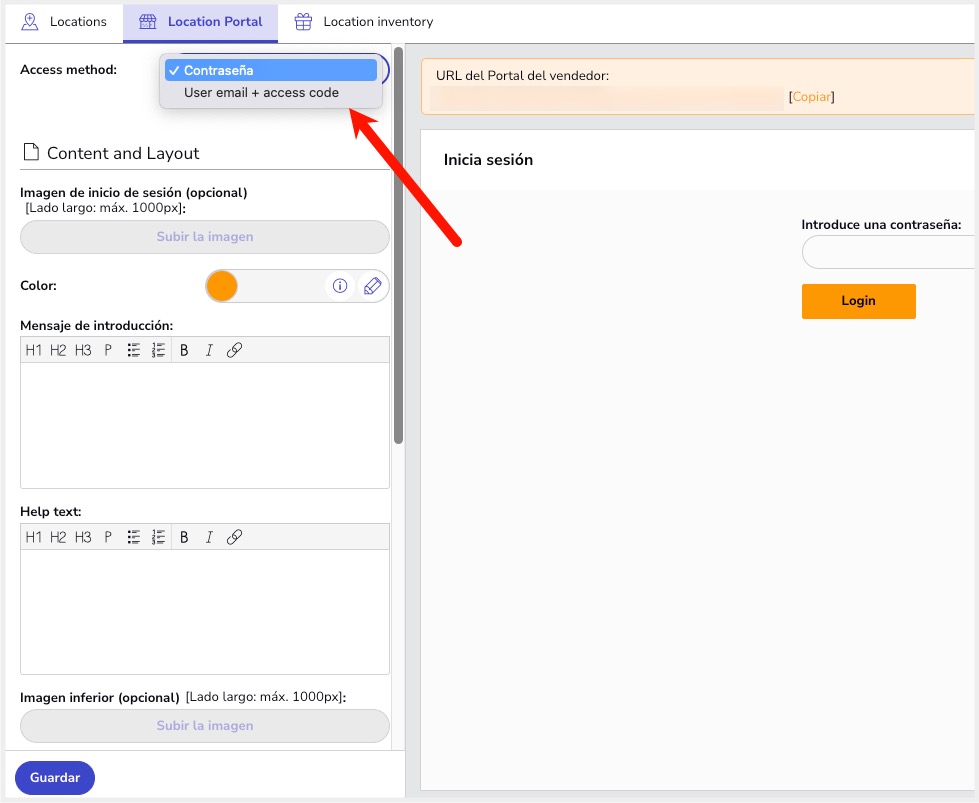Apply numbered list in Mensaje de introducción editor
Viewport: 979px width, 803px height.
click(x=159, y=350)
